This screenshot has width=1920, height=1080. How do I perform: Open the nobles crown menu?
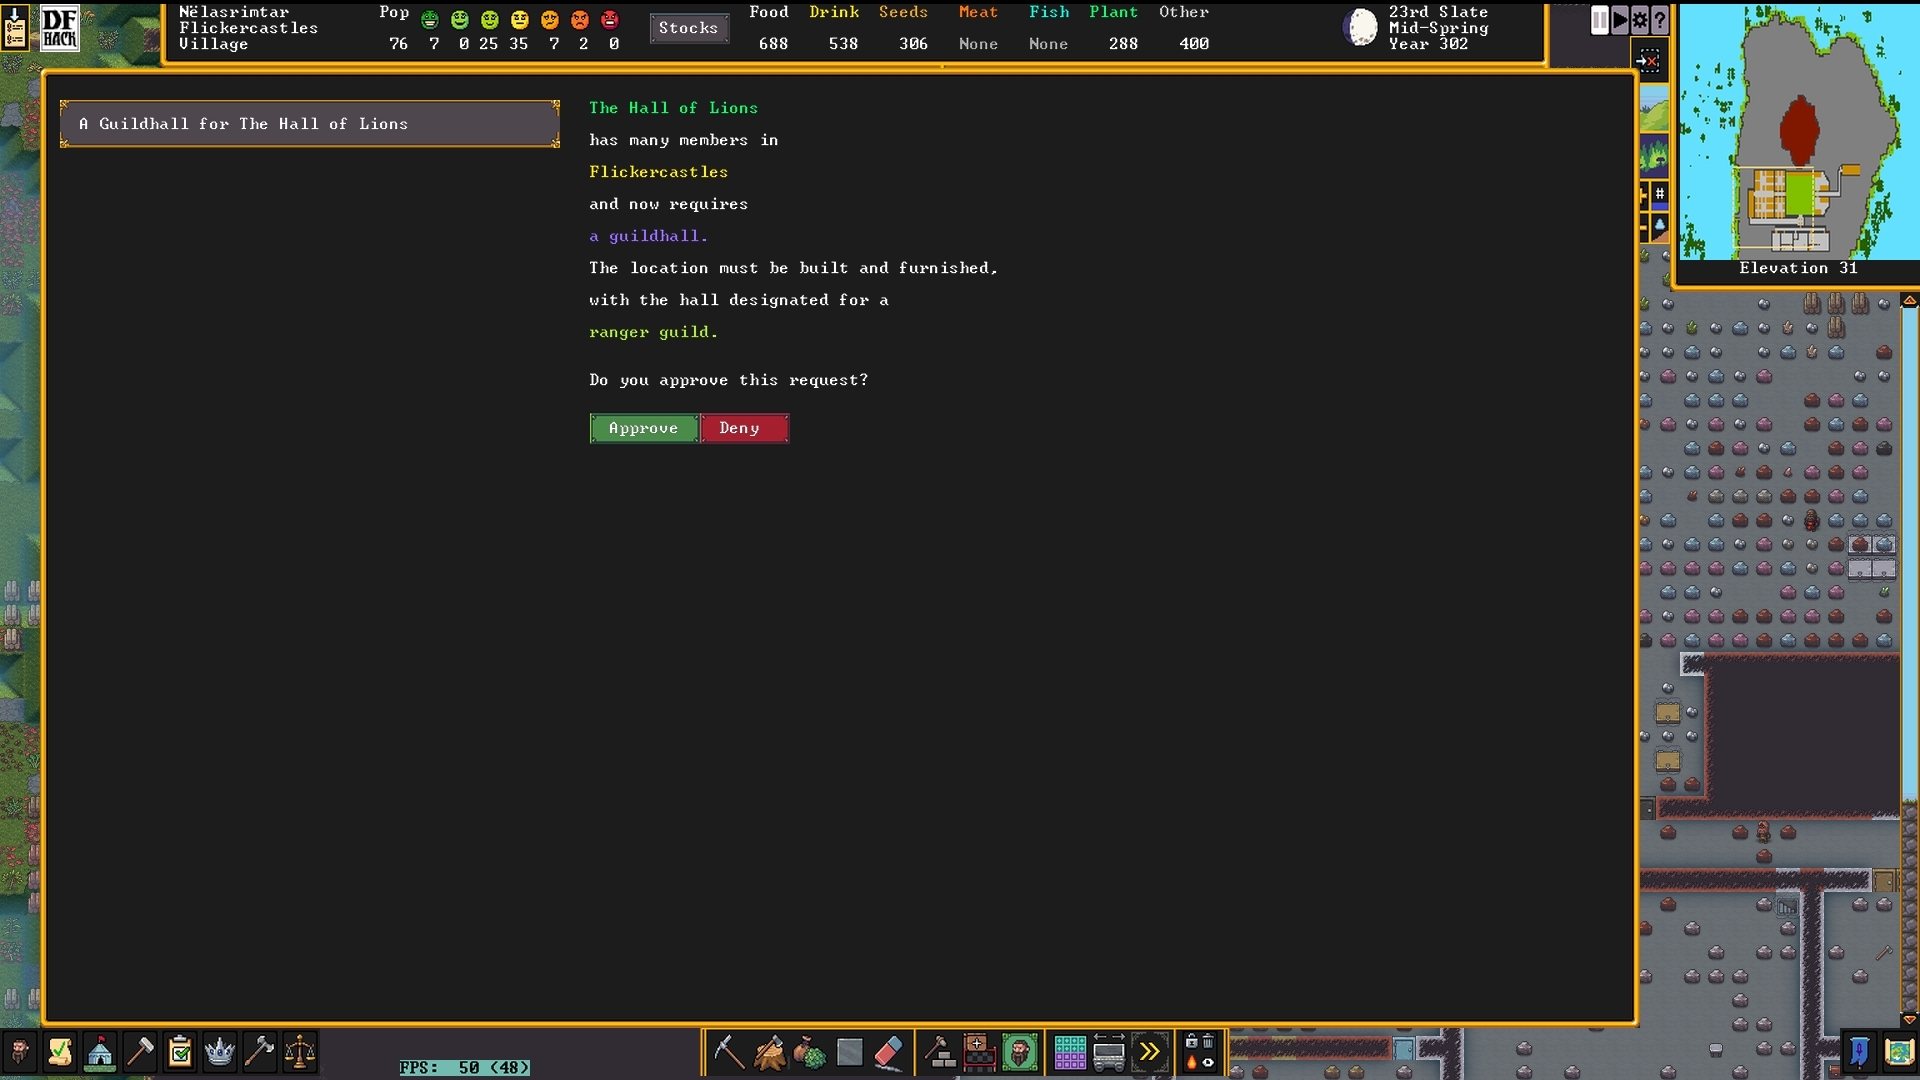pyautogui.click(x=219, y=1052)
